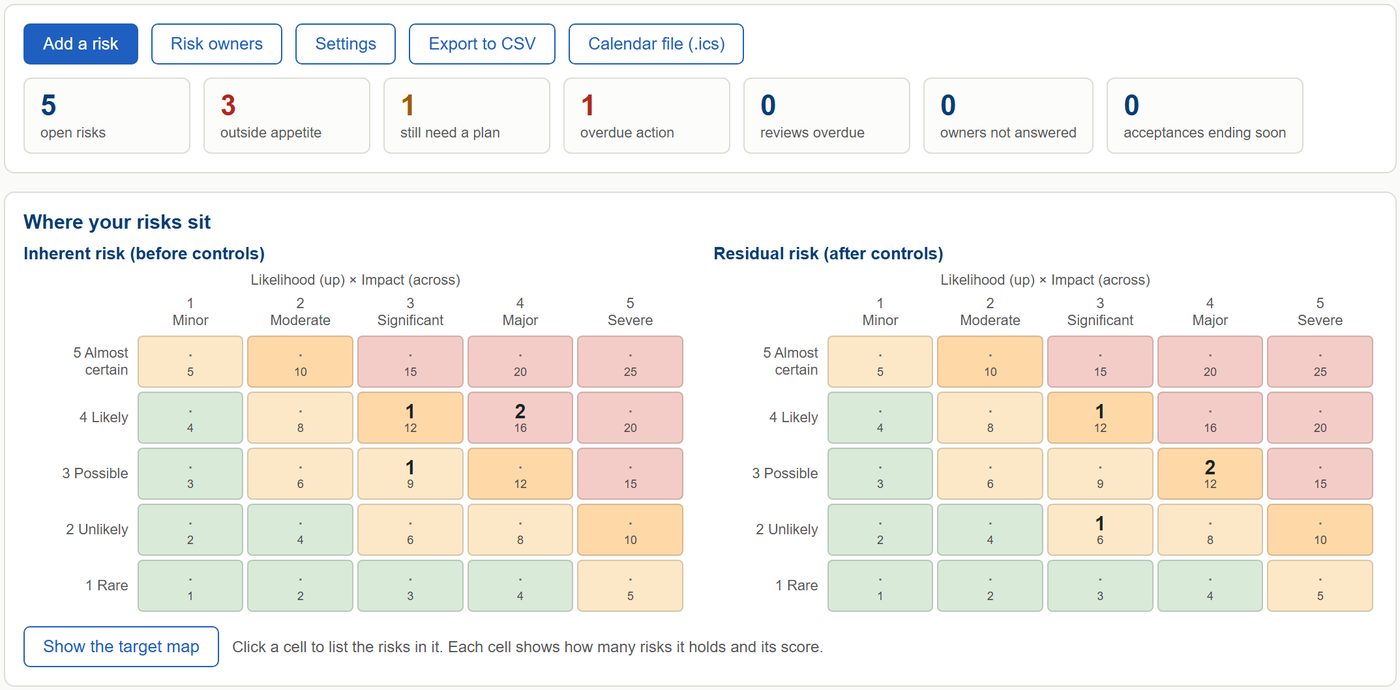Click the '3 Significant' column header in the residual matrix

tap(1100, 312)
